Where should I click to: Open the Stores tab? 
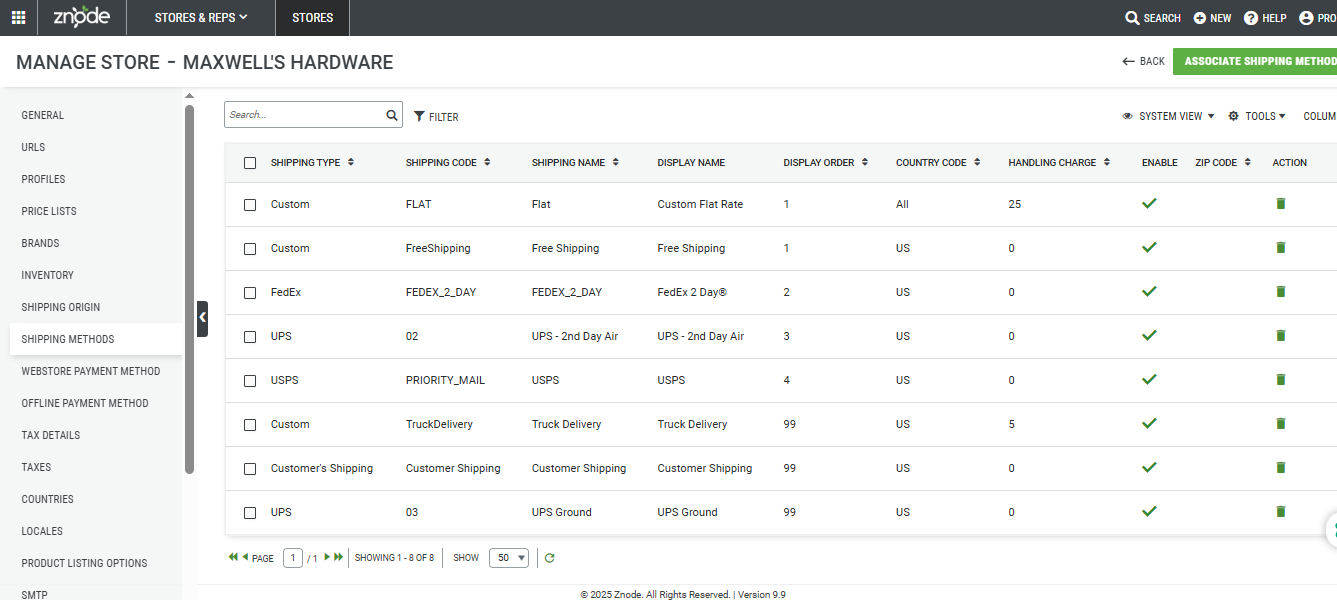tap(313, 18)
